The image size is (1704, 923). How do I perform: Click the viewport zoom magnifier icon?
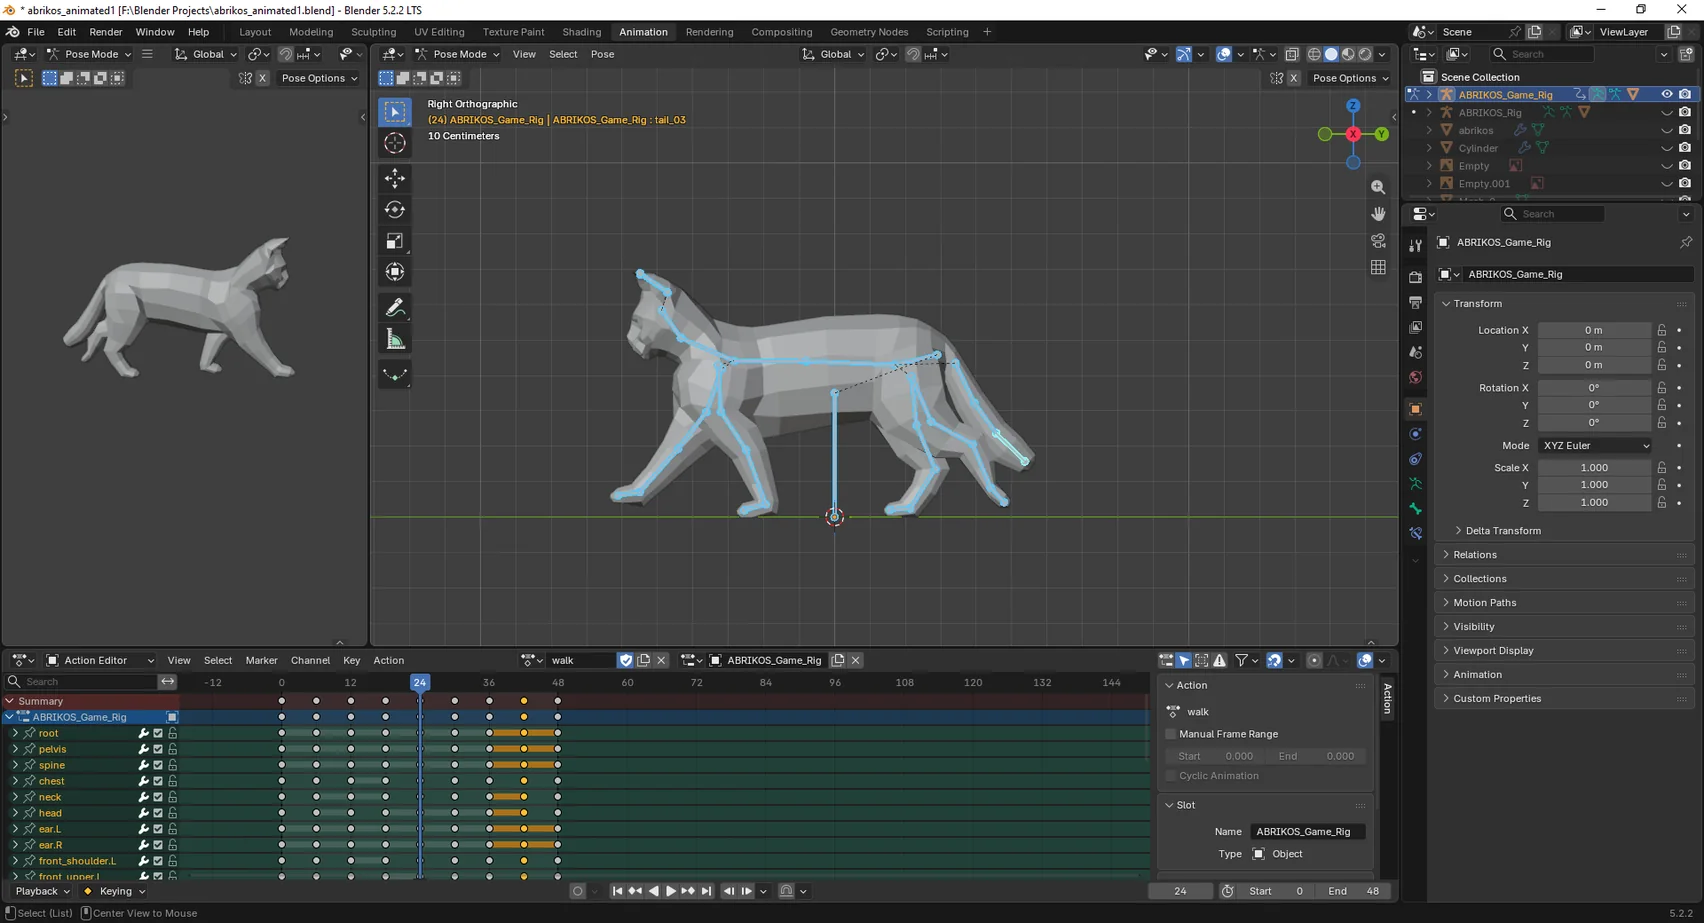click(1378, 187)
